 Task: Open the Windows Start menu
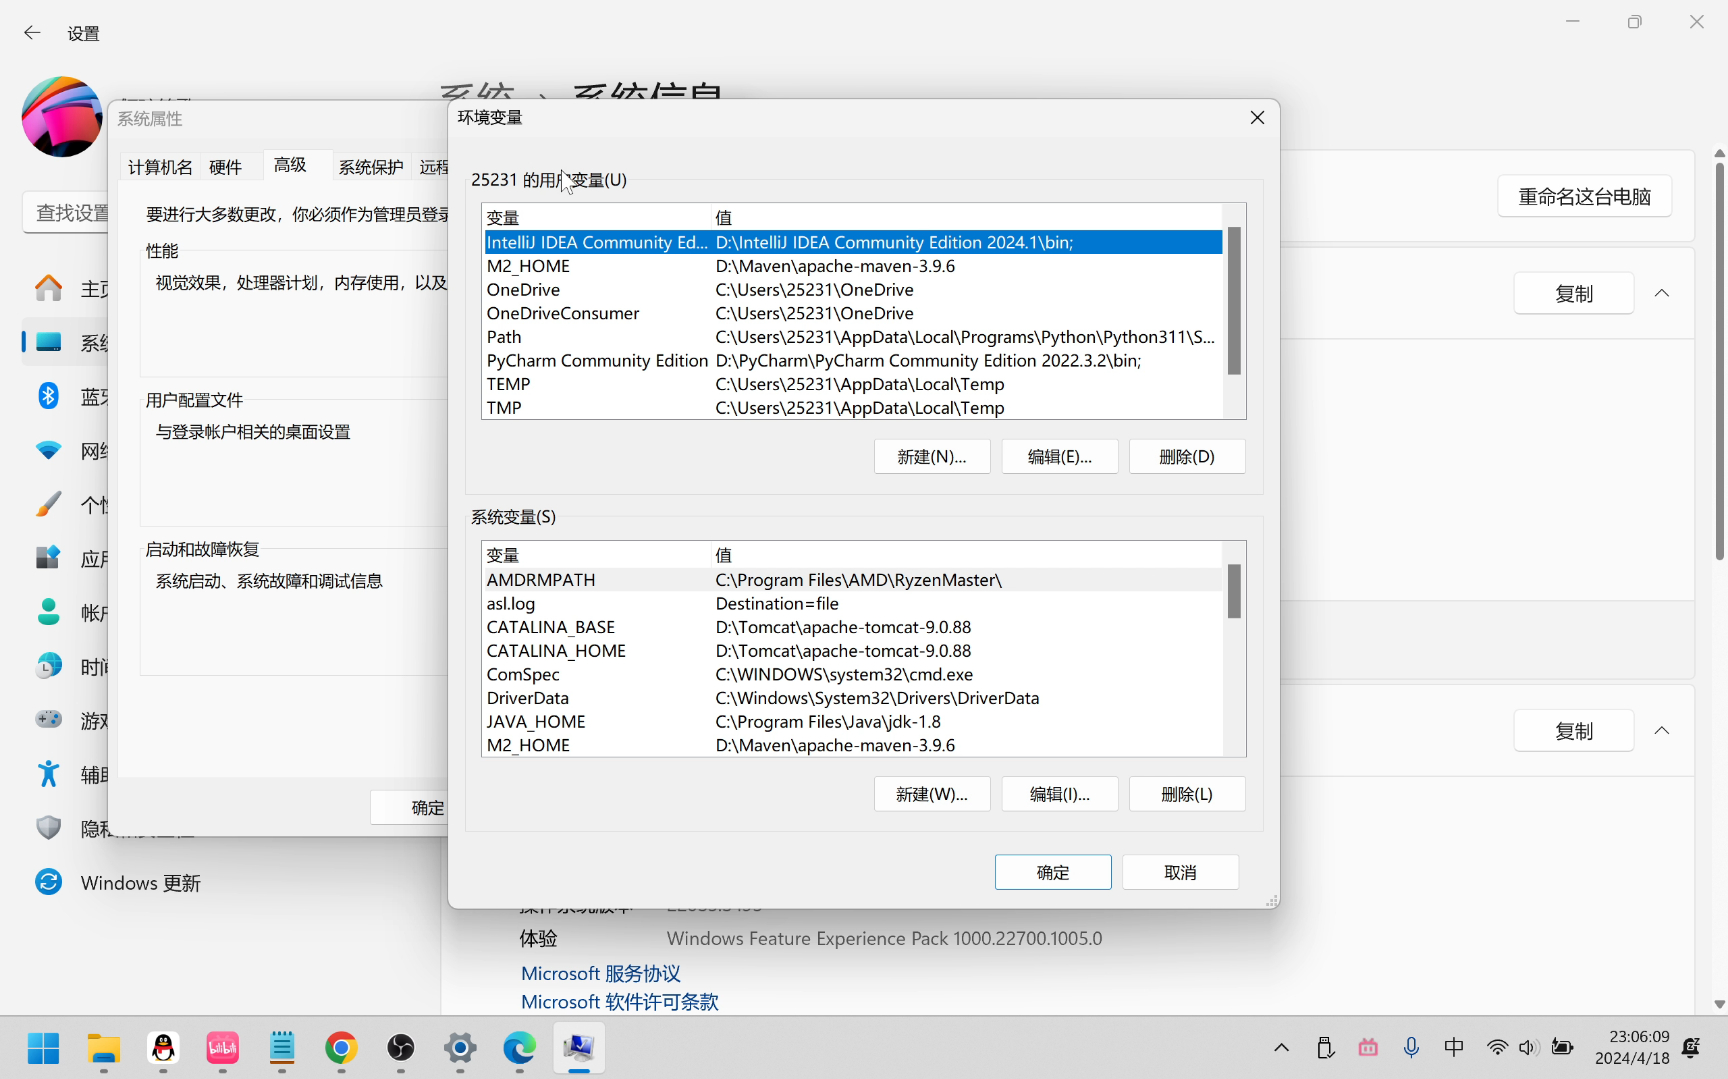43,1048
